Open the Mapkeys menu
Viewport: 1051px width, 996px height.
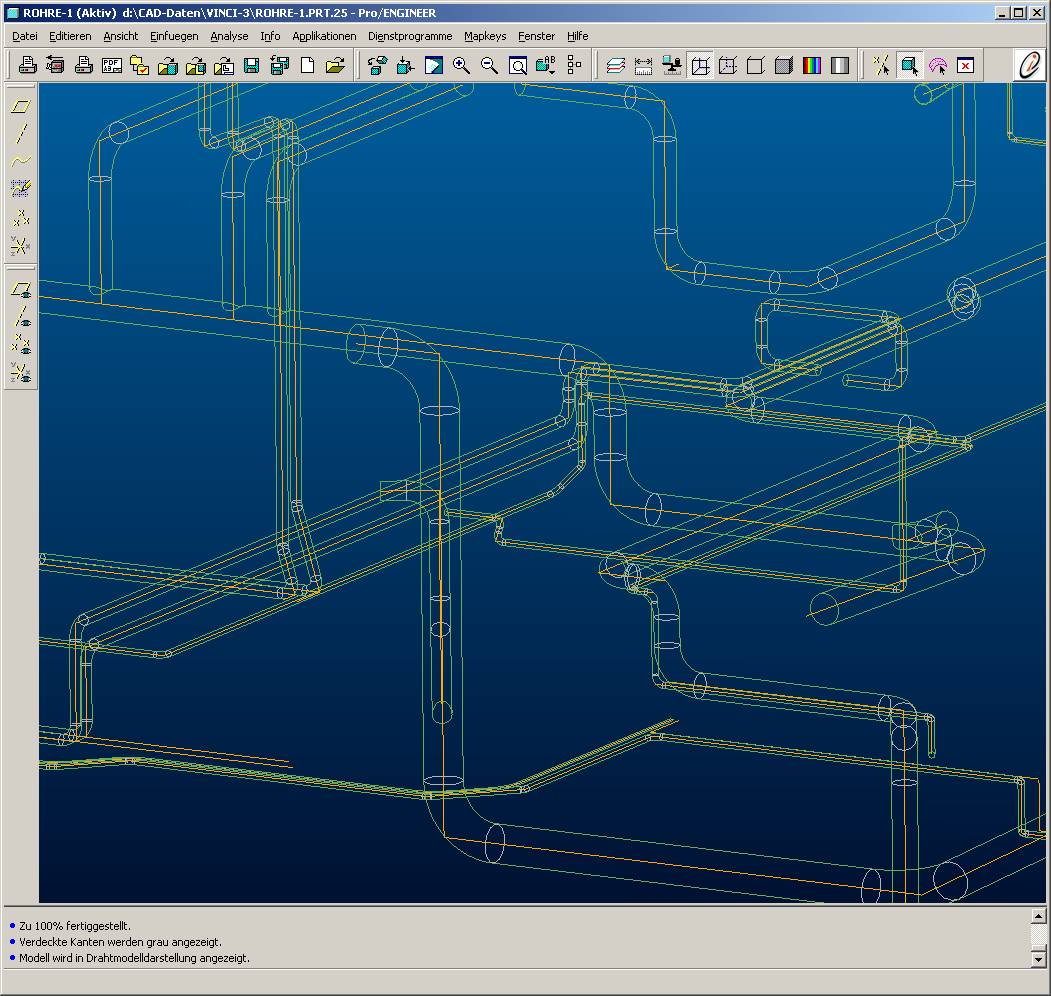(485, 36)
